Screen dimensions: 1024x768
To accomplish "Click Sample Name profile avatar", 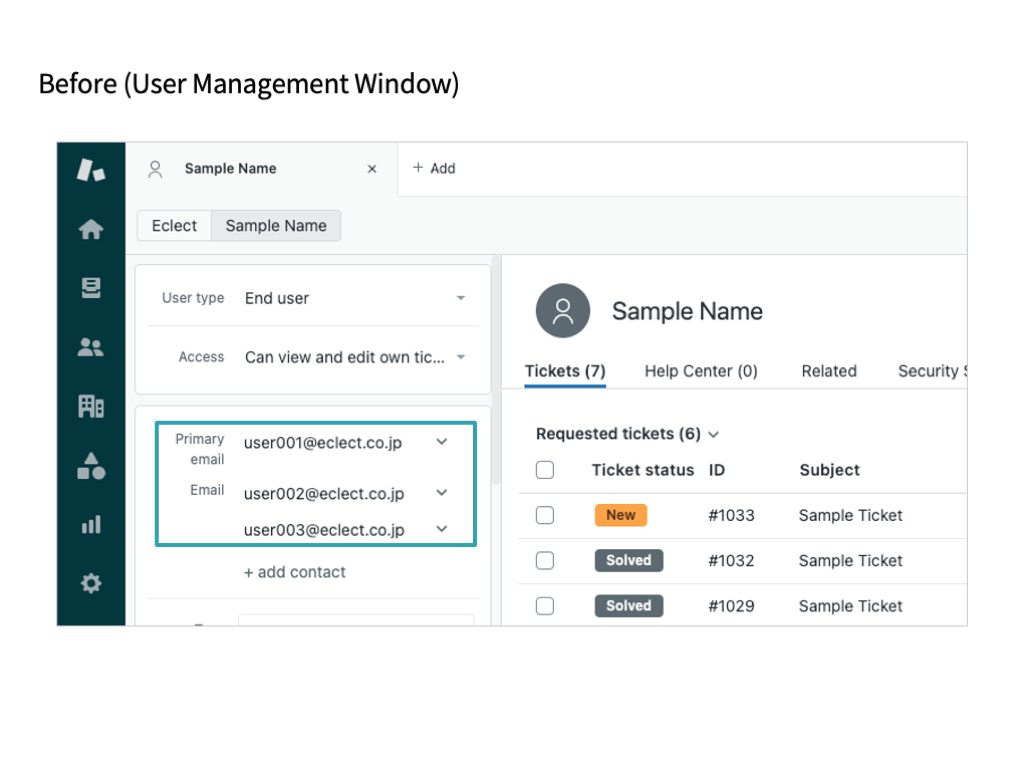I will (x=563, y=311).
